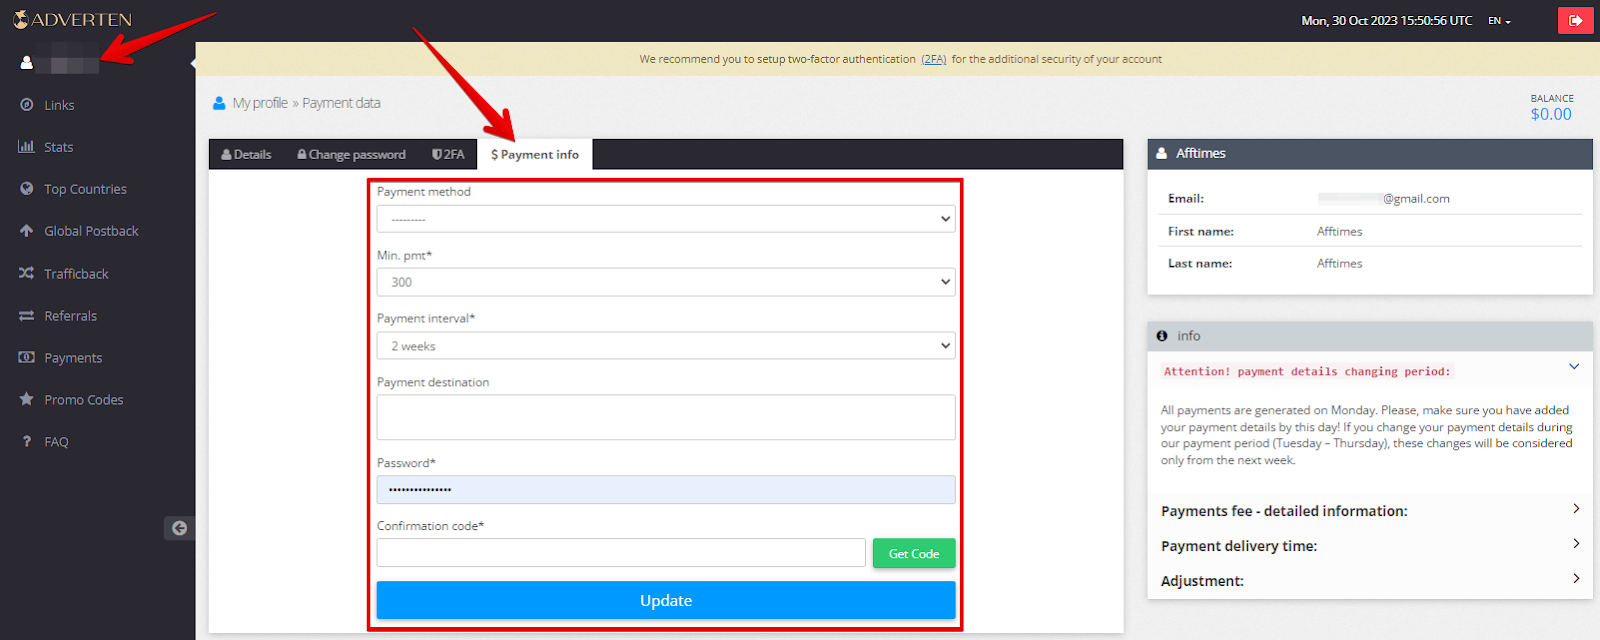
Task: Click the Trafficback shuffle icon
Action: (27, 273)
